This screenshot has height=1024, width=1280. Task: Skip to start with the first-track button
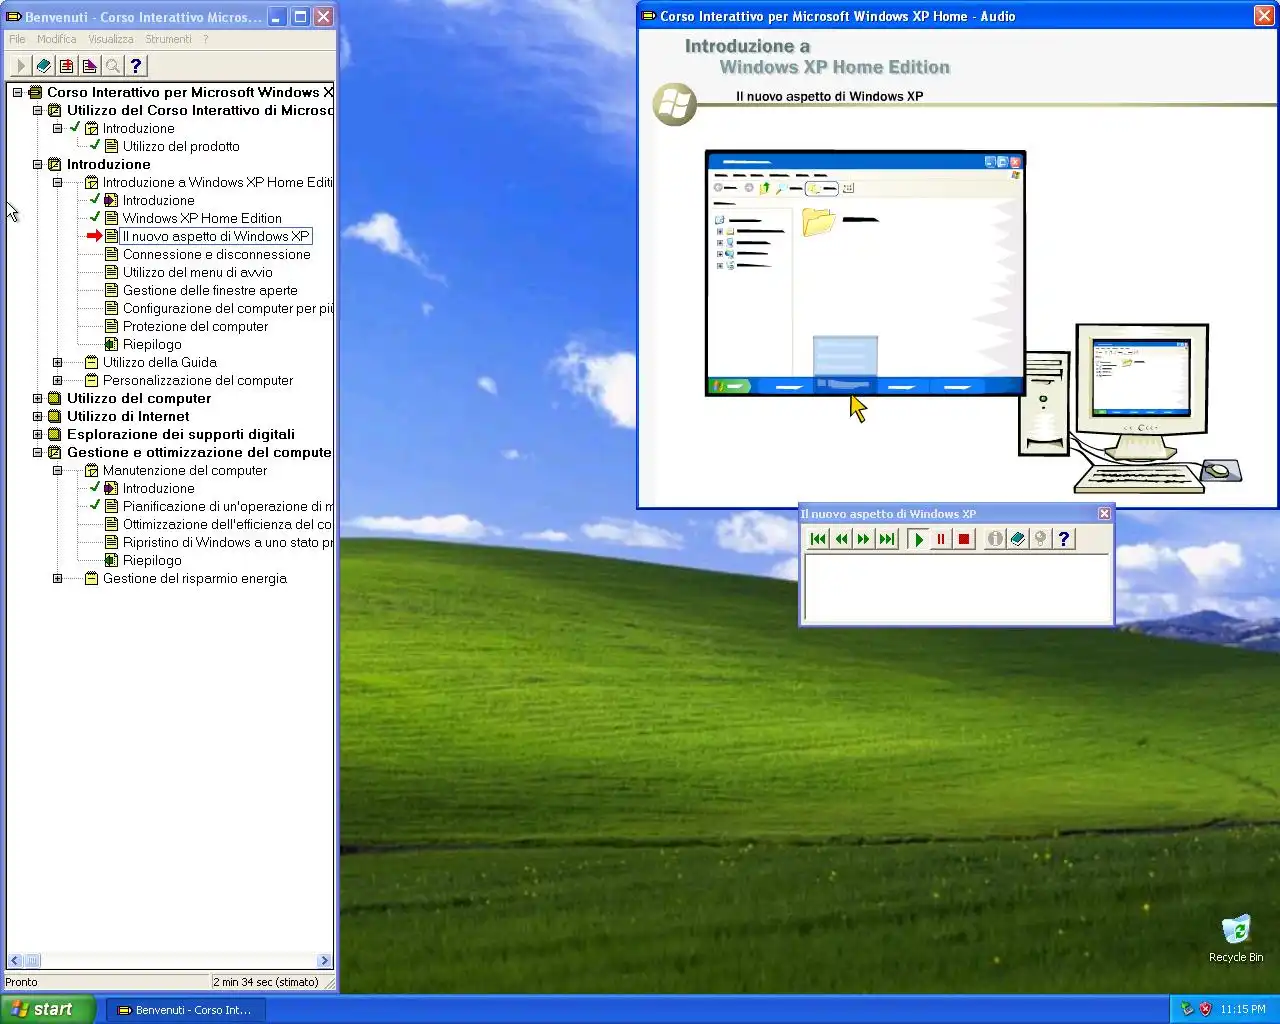(x=818, y=539)
